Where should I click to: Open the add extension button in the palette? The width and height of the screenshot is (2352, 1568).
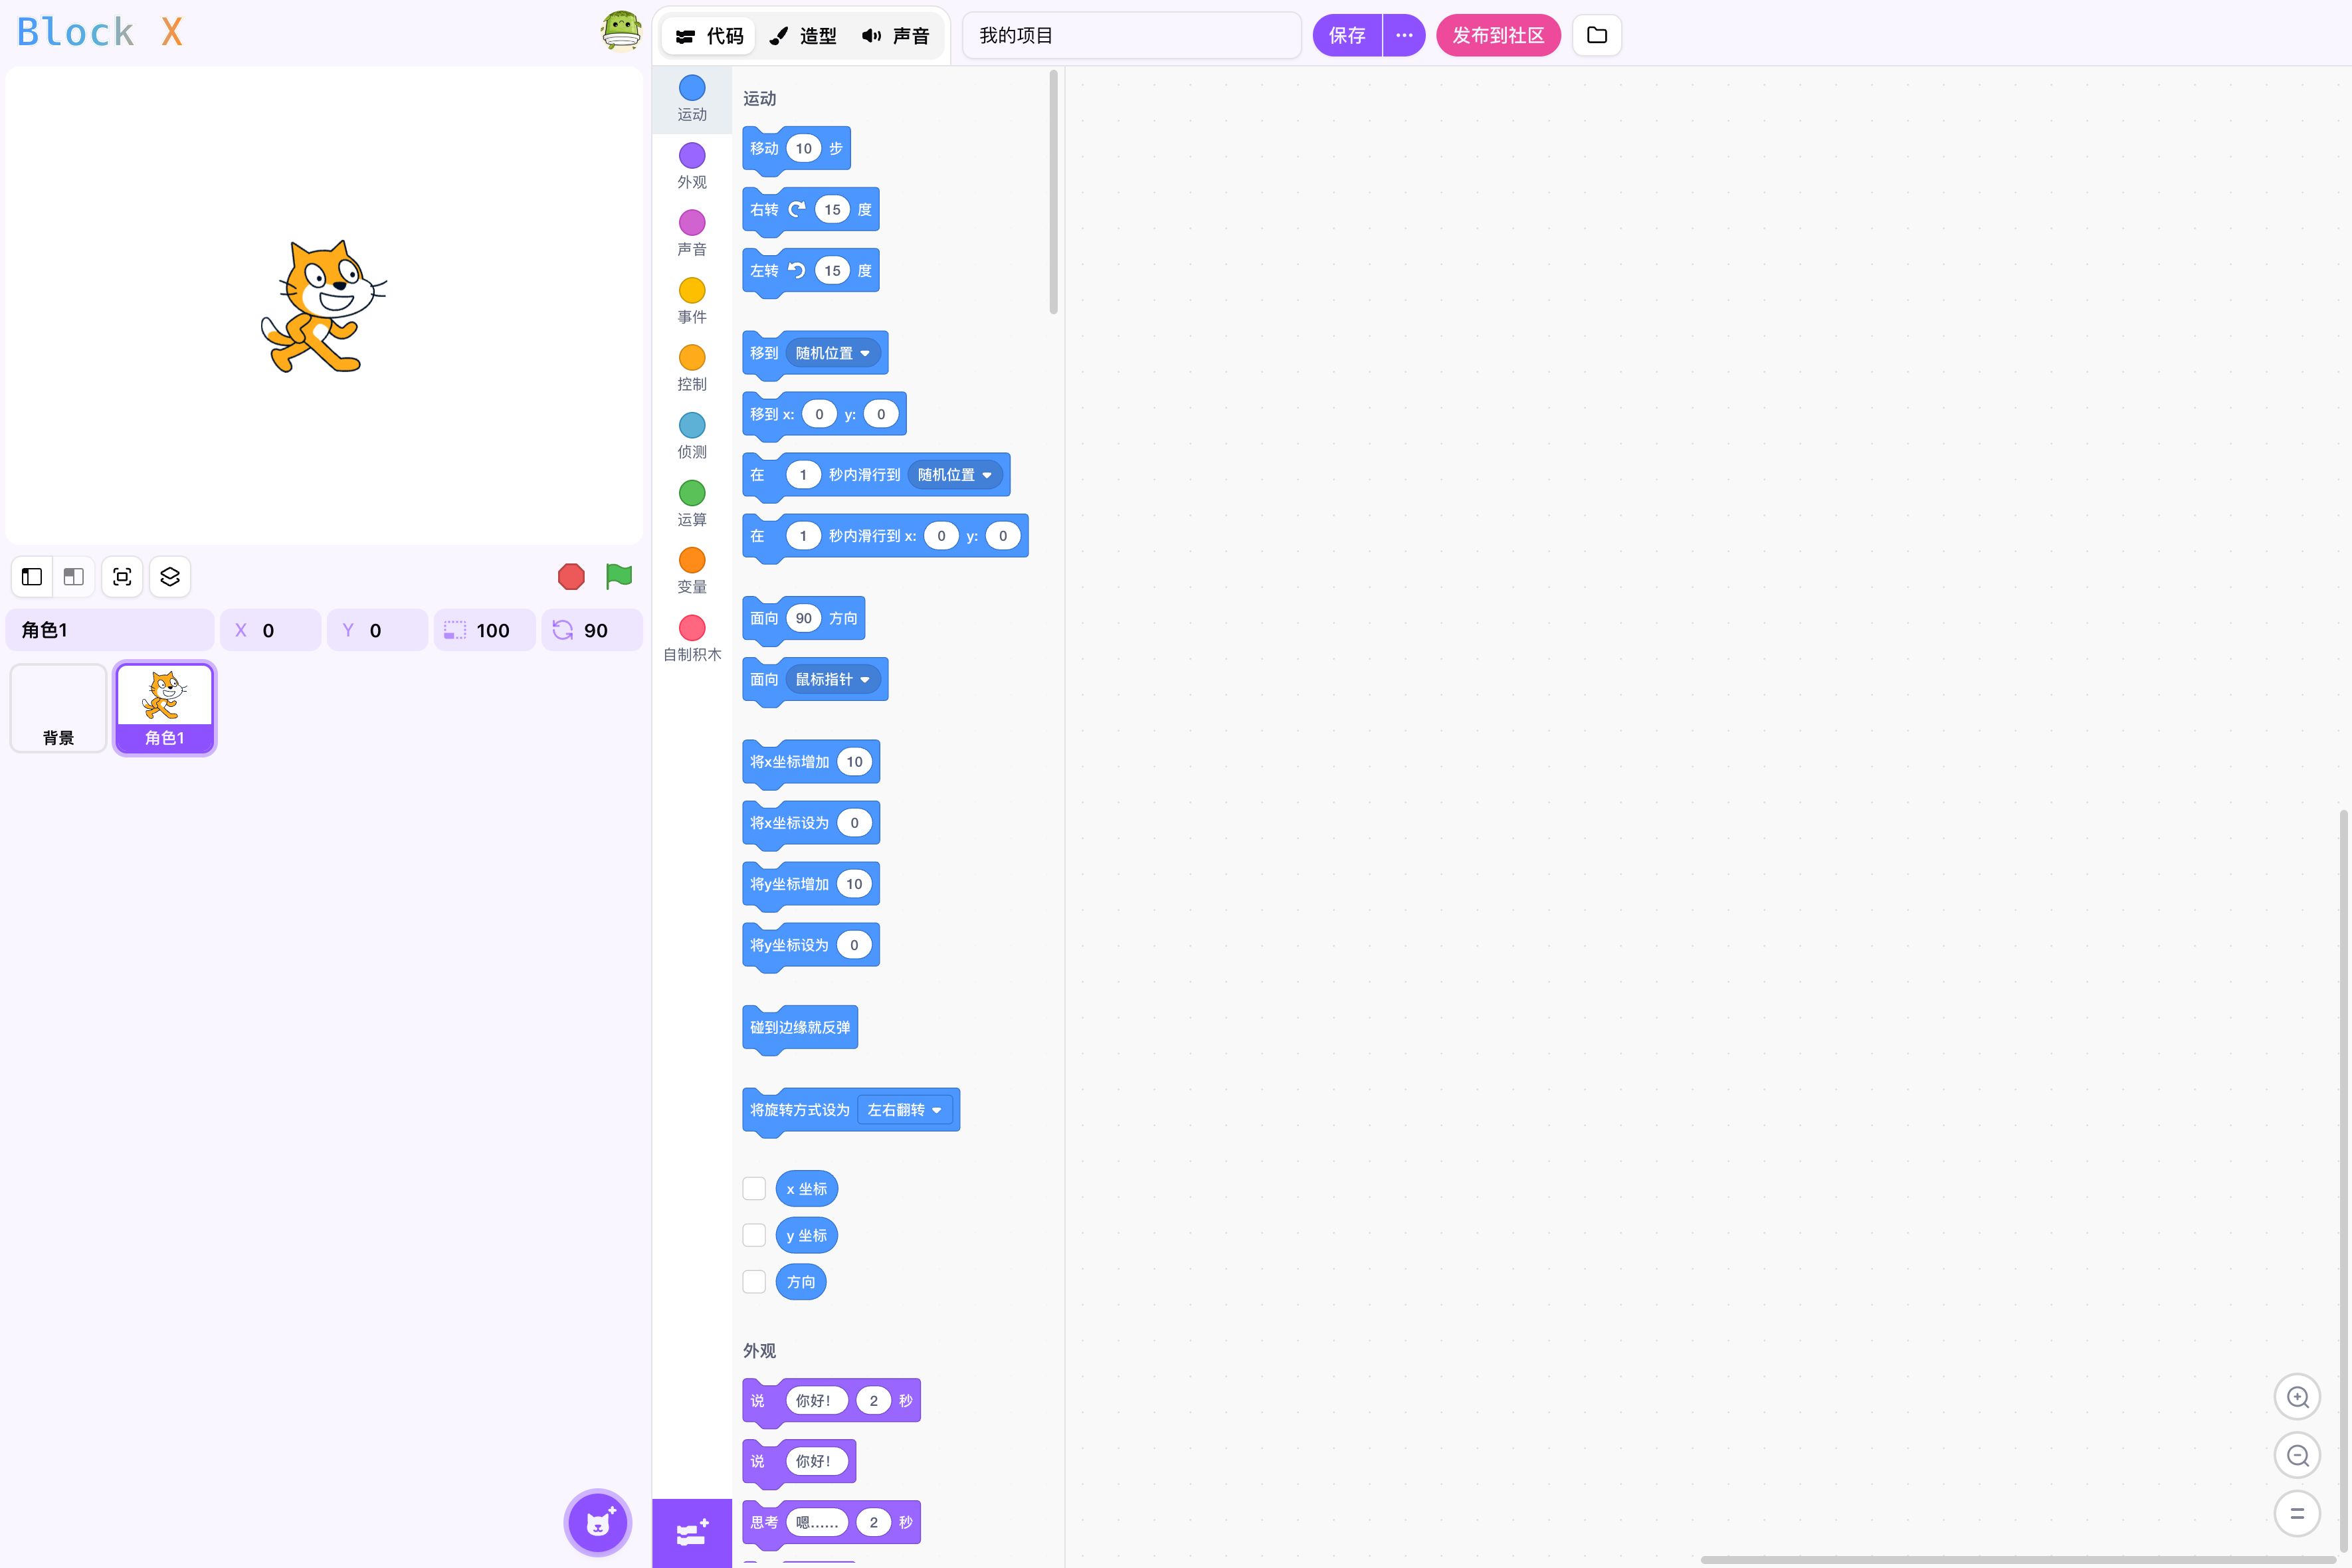click(692, 1532)
